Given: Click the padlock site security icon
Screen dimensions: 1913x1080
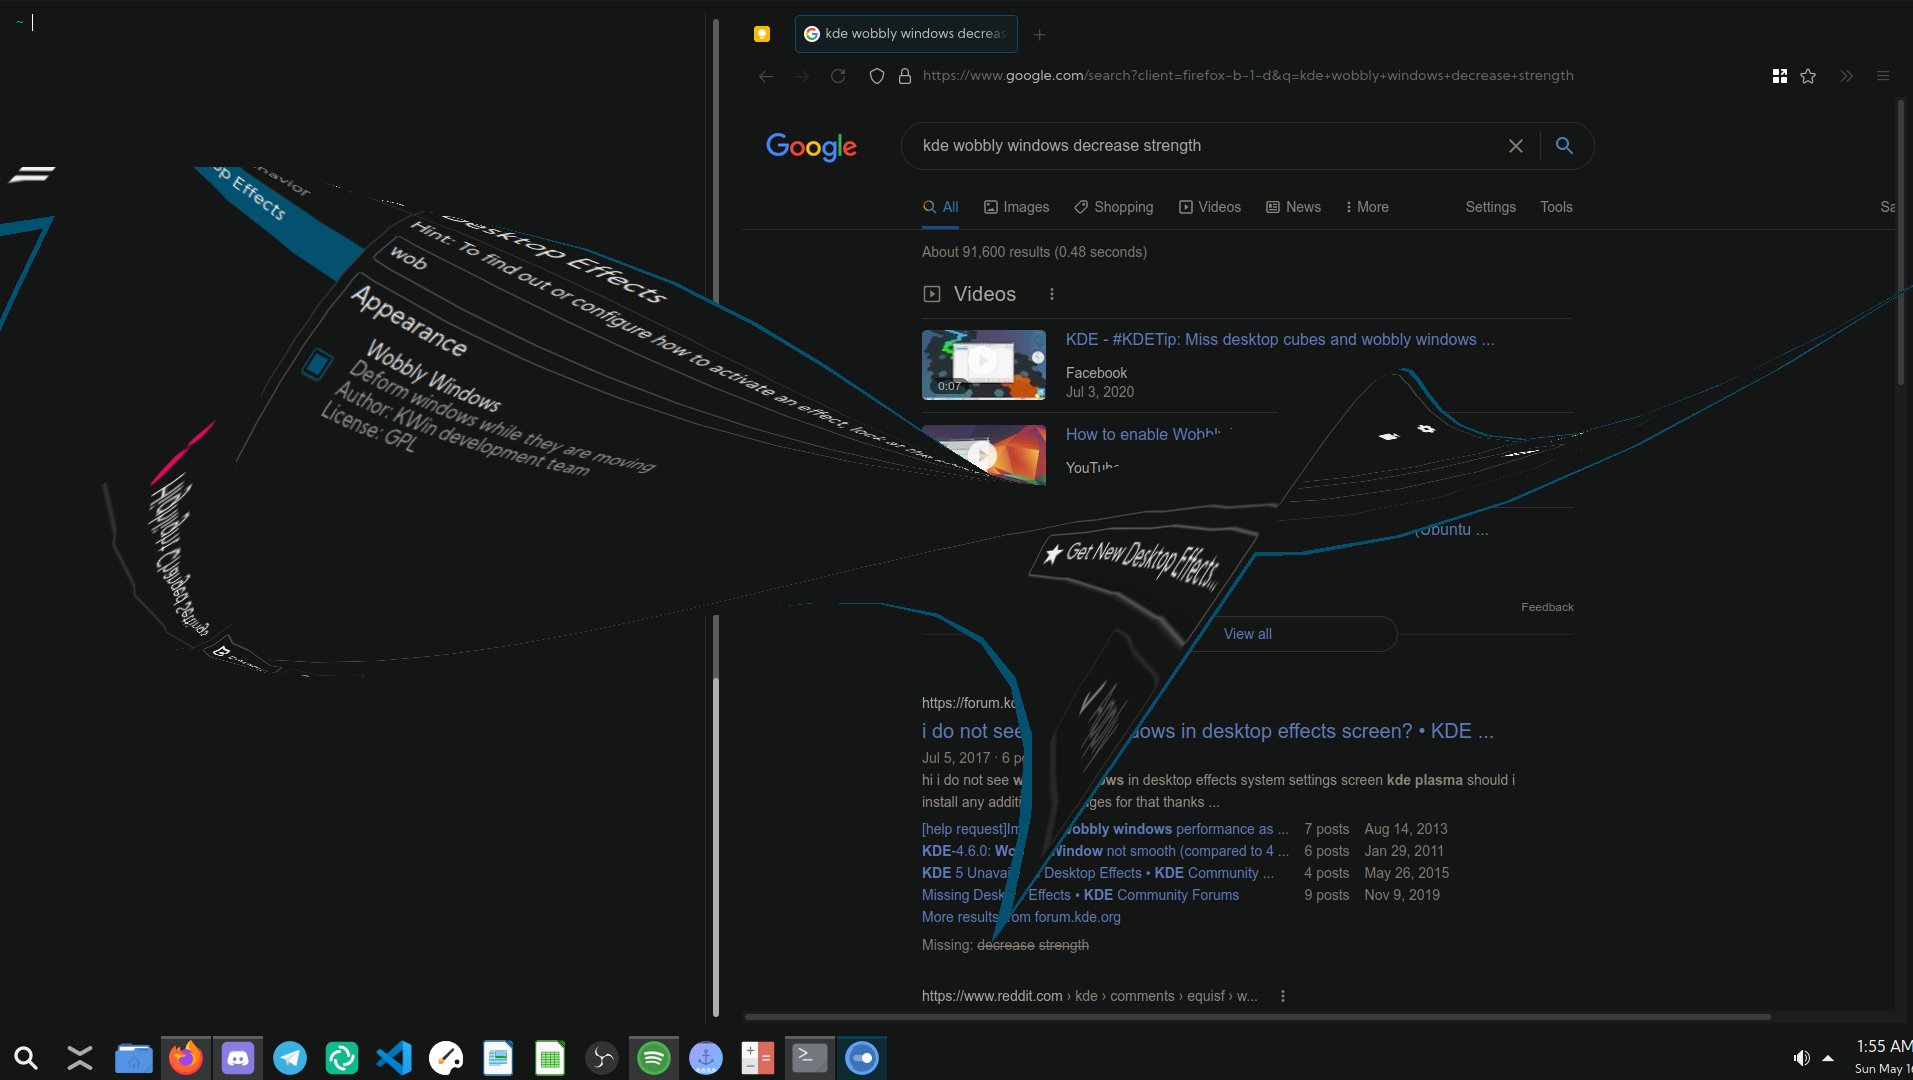Looking at the screenshot, I should point(905,76).
